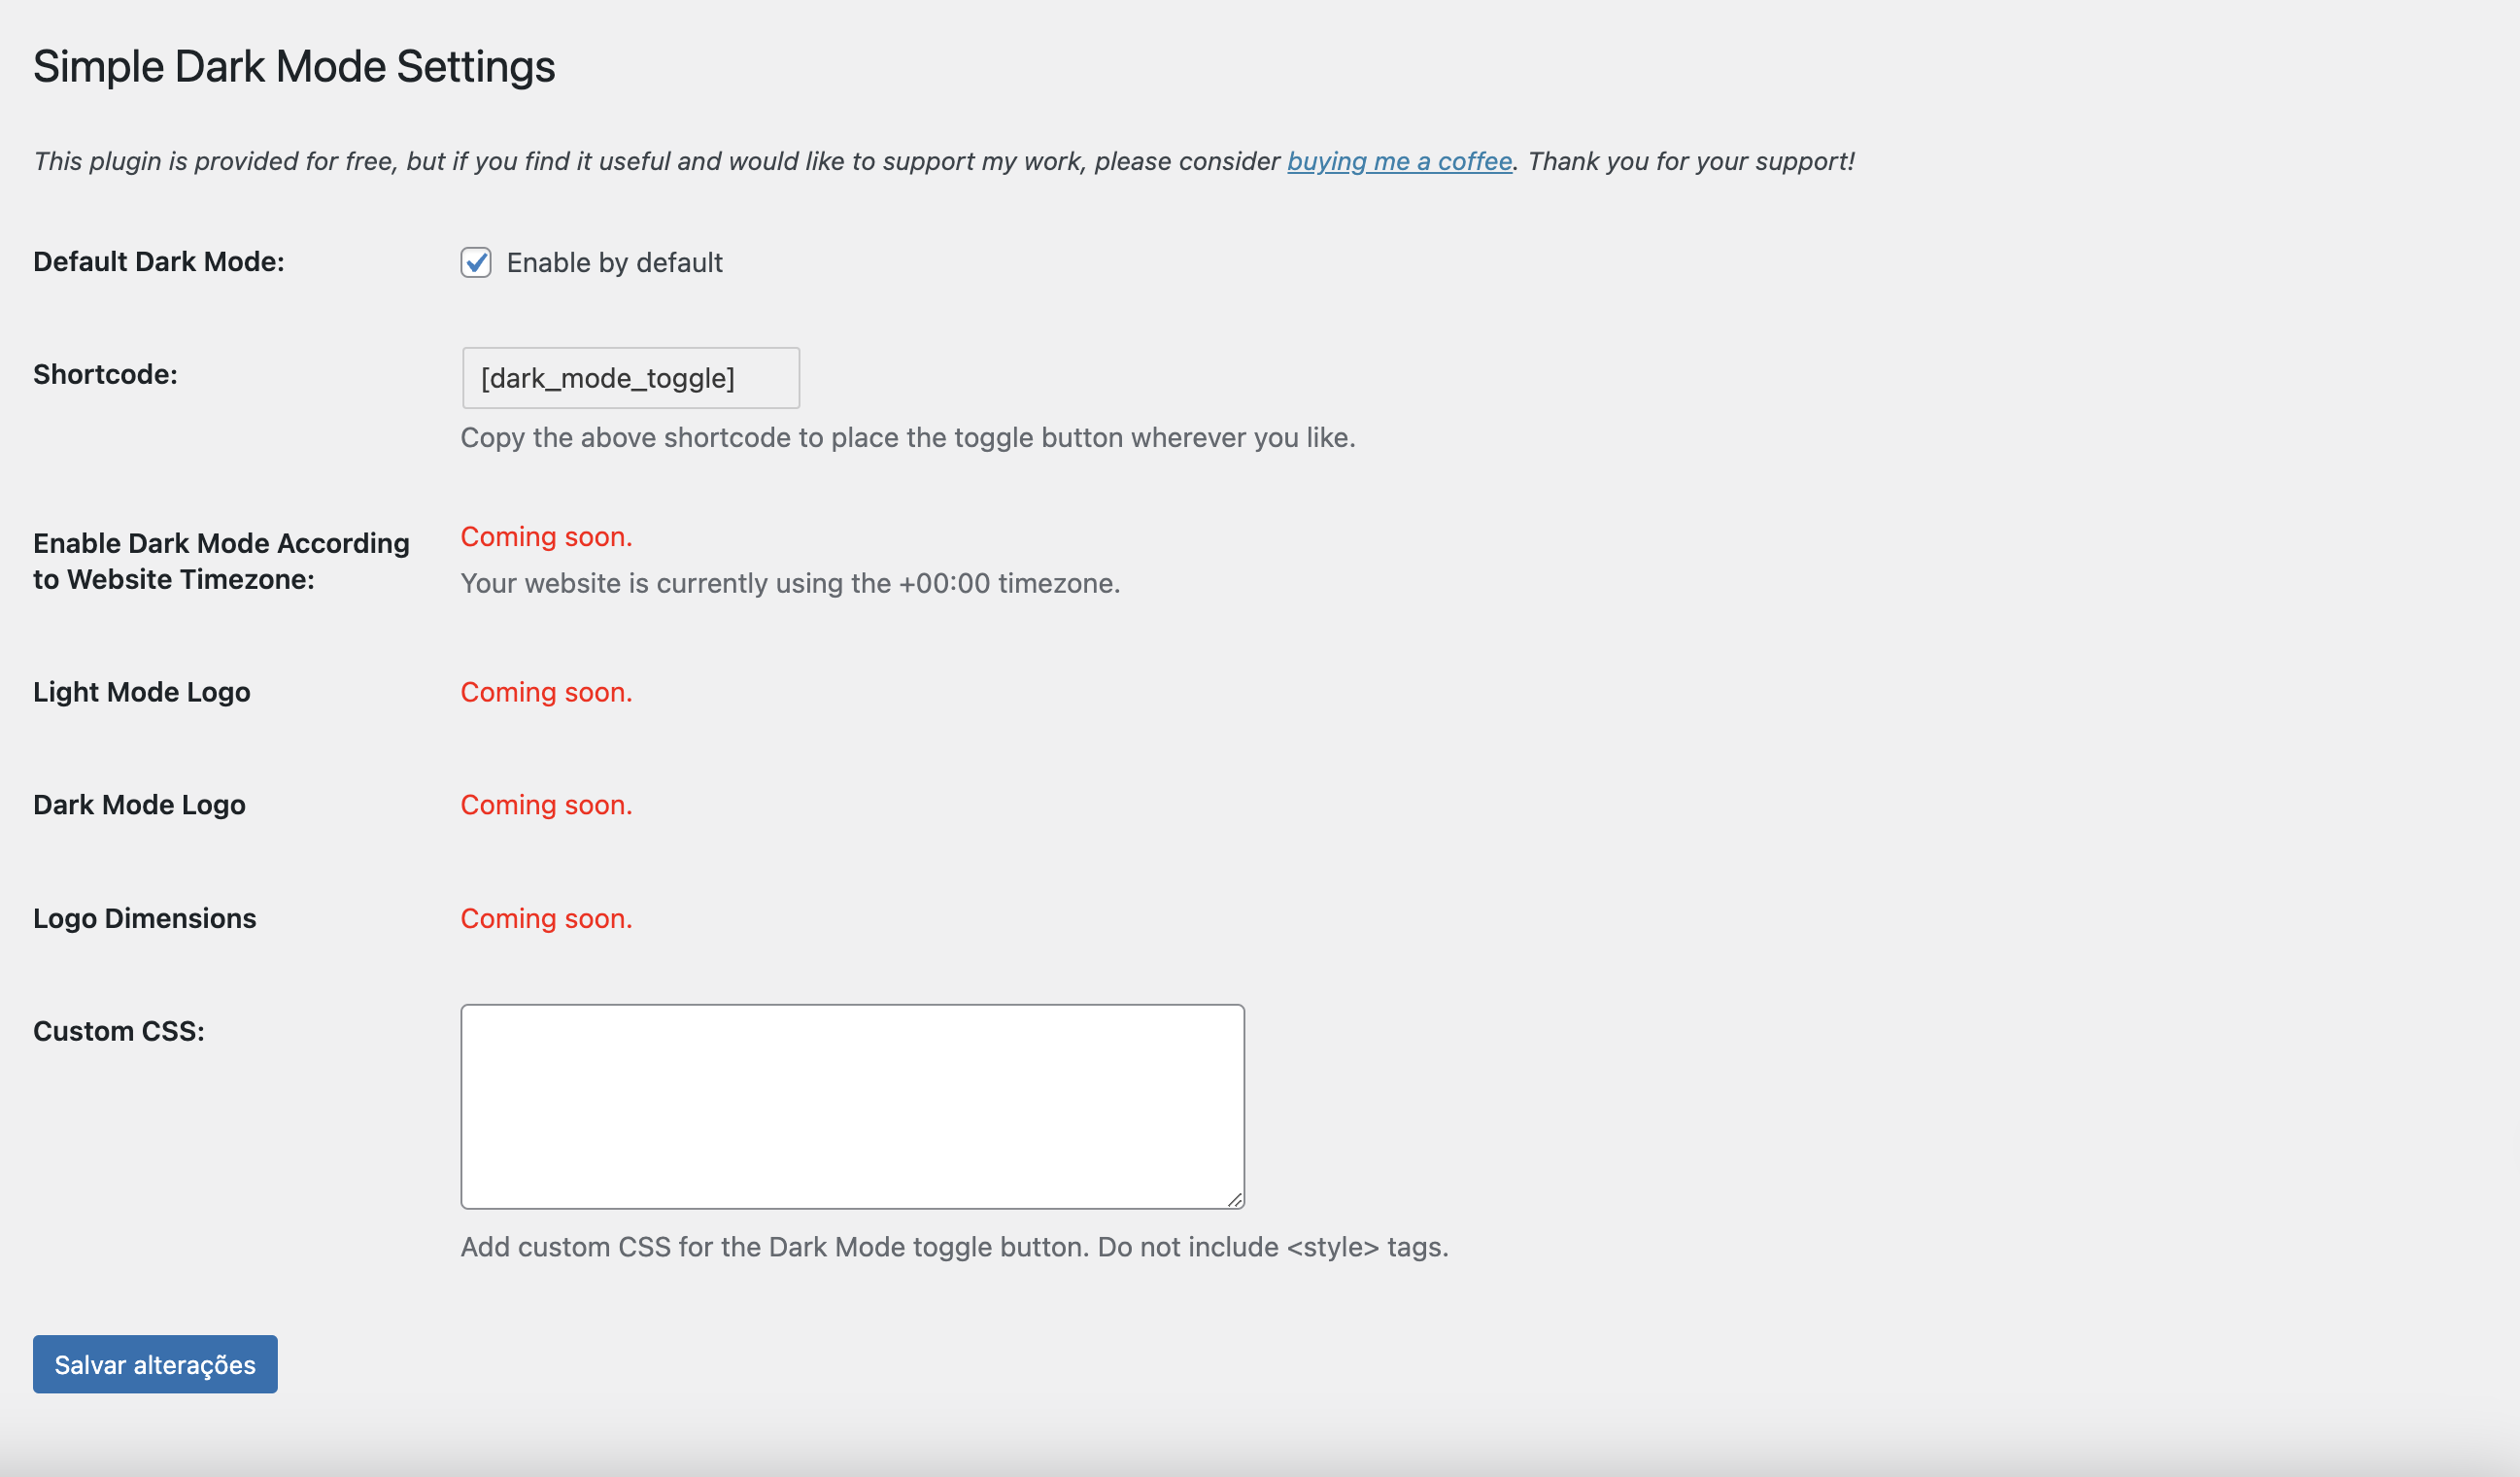Click the 'Default Dark Mode:' field label

[158, 262]
